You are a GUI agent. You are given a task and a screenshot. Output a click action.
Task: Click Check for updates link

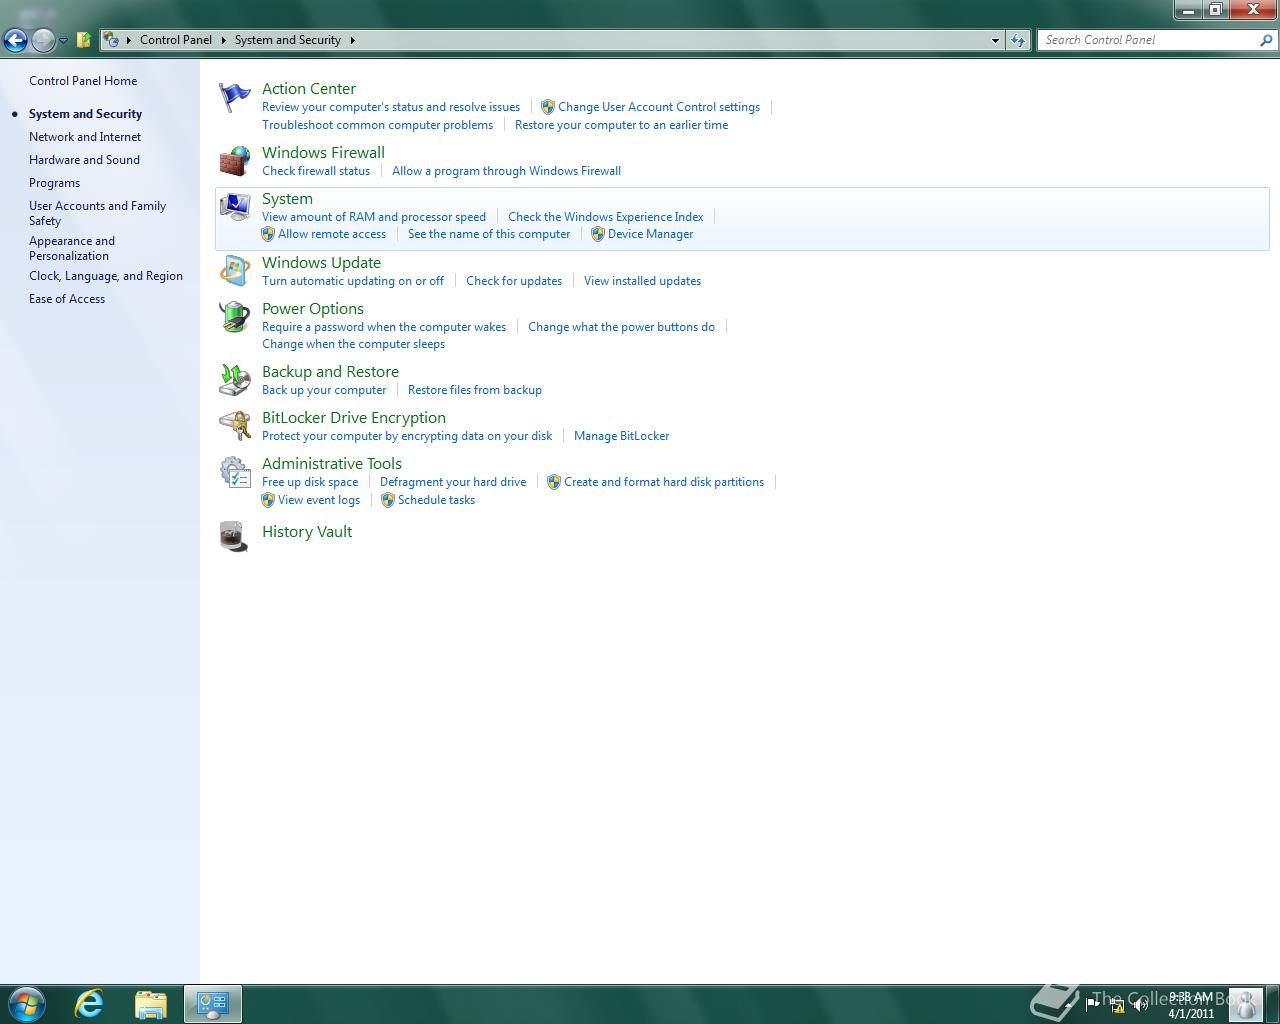514,281
